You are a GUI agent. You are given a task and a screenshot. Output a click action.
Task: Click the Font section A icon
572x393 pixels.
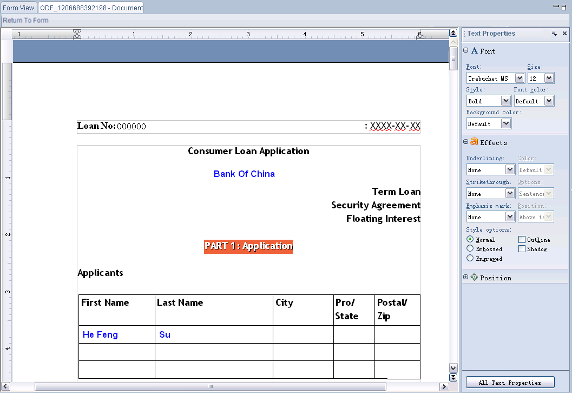coord(474,50)
